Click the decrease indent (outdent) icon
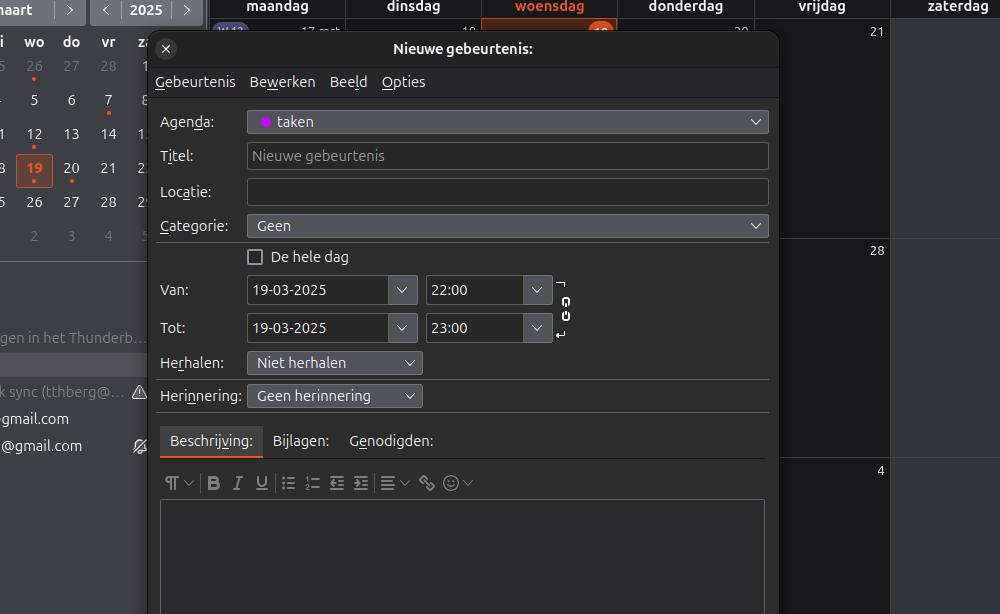1000x614 pixels. click(x=337, y=483)
